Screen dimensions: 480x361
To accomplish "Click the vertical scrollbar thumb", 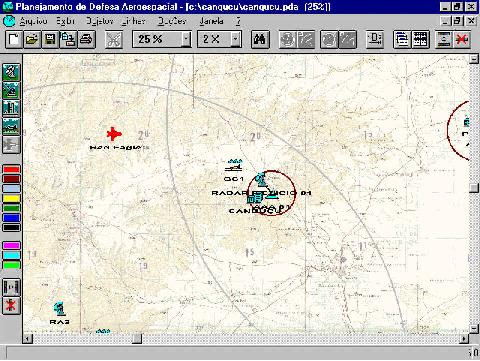I will 474,188.
